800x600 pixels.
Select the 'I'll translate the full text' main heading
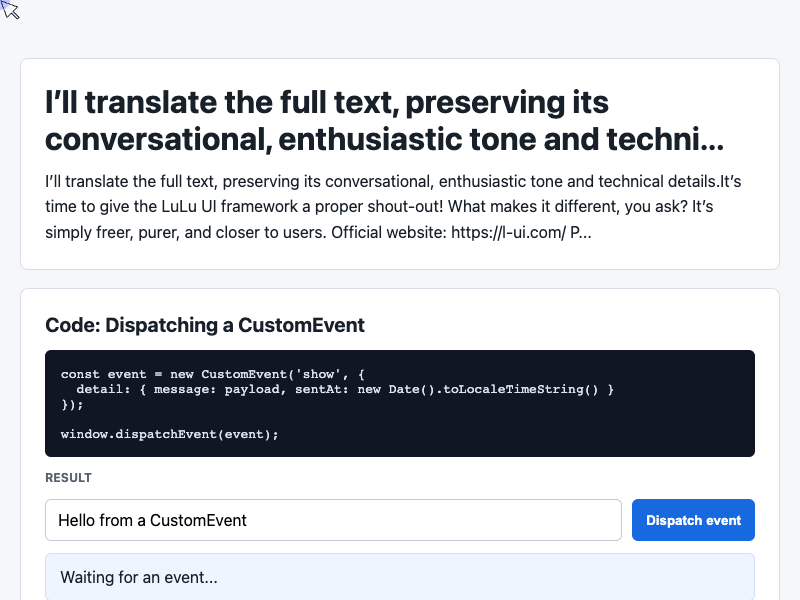384,120
